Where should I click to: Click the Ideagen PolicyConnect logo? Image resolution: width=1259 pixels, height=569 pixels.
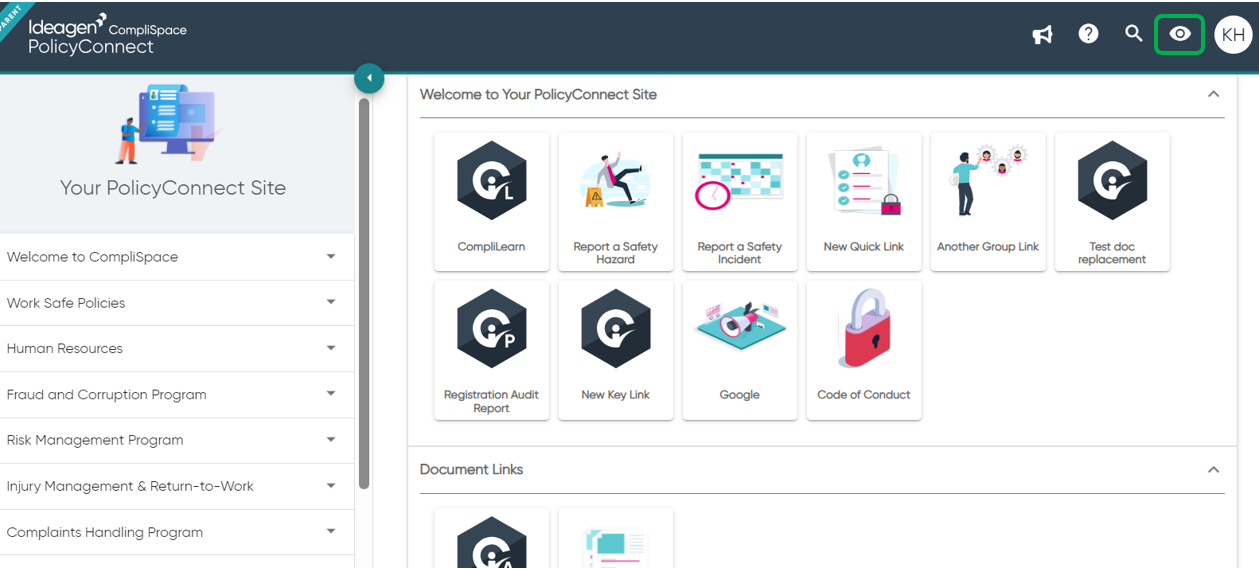coord(107,35)
